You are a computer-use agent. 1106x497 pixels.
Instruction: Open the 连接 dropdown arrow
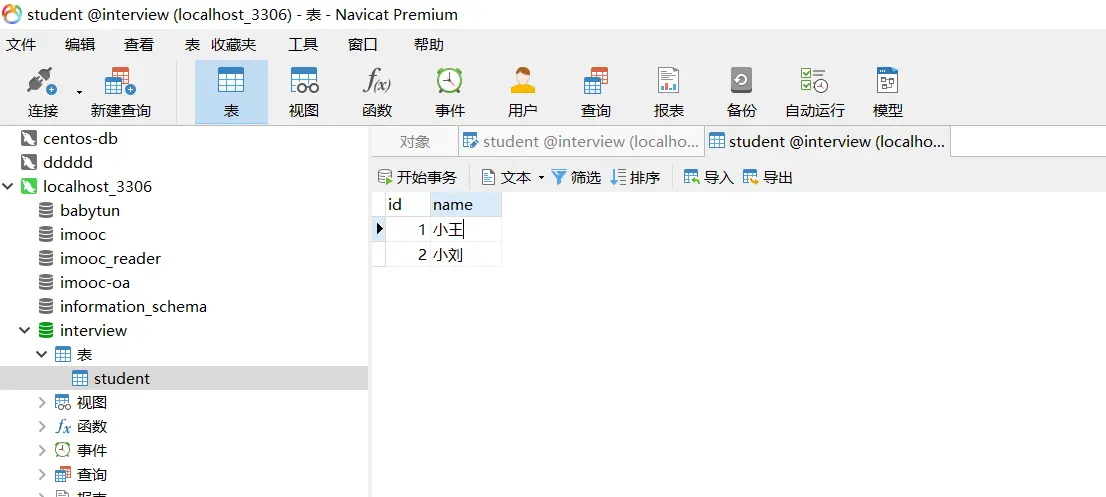[79, 92]
